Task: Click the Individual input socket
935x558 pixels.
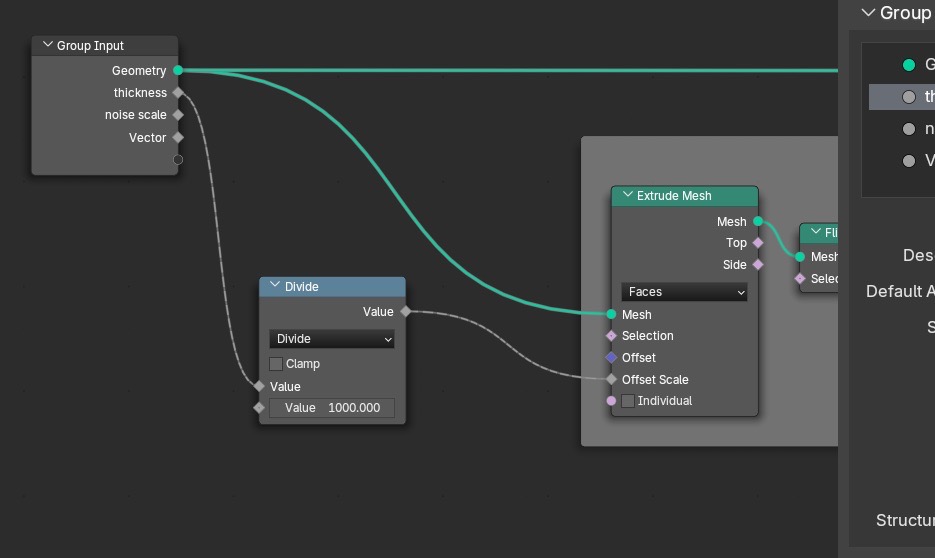Action: pyautogui.click(x=611, y=401)
